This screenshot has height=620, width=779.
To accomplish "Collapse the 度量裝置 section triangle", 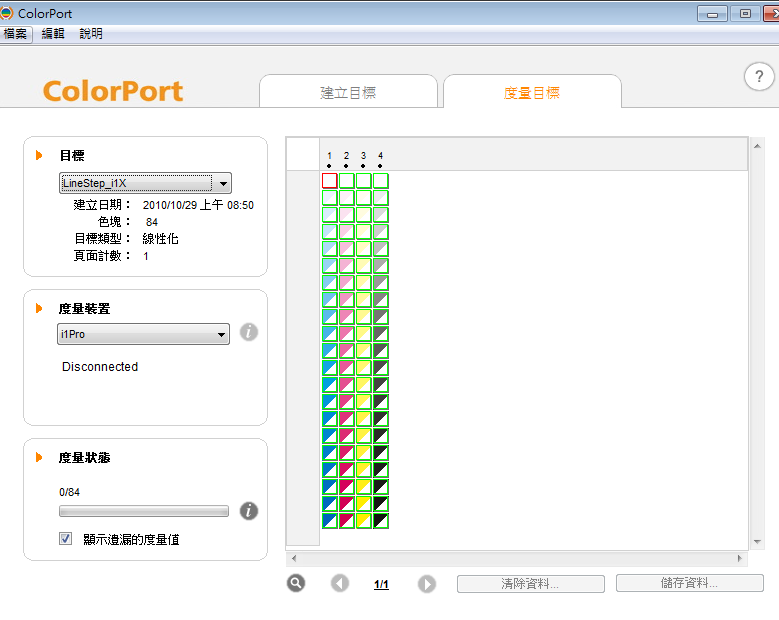I will tap(39, 309).
